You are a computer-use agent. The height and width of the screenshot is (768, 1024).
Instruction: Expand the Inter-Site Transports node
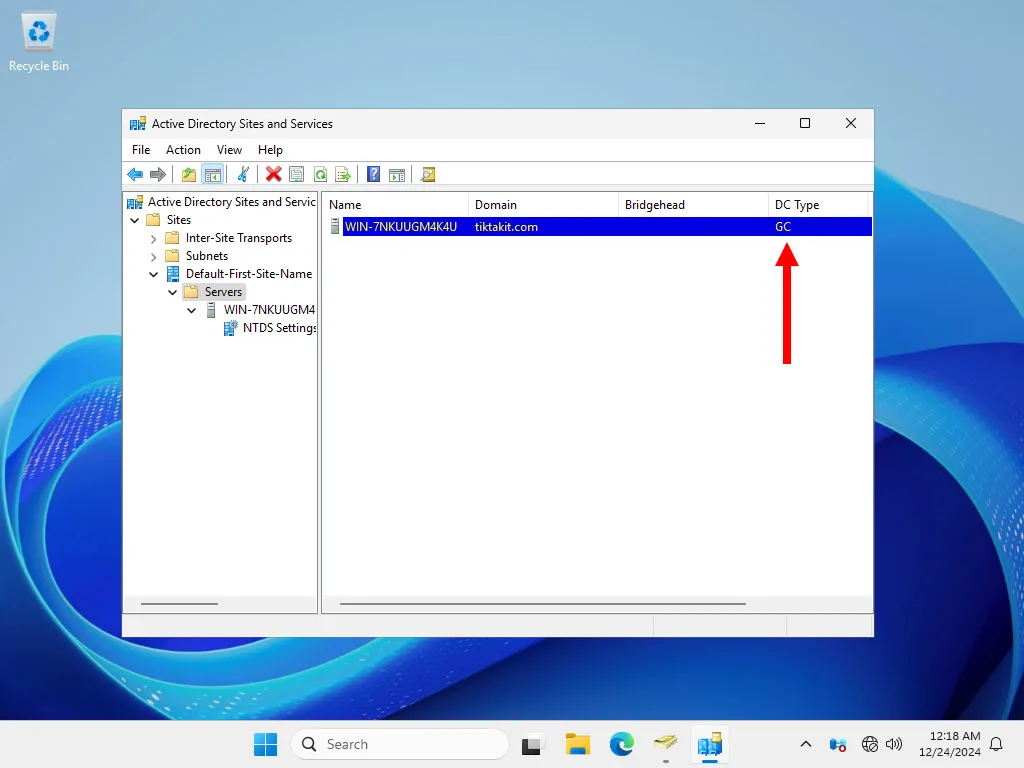pos(153,238)
